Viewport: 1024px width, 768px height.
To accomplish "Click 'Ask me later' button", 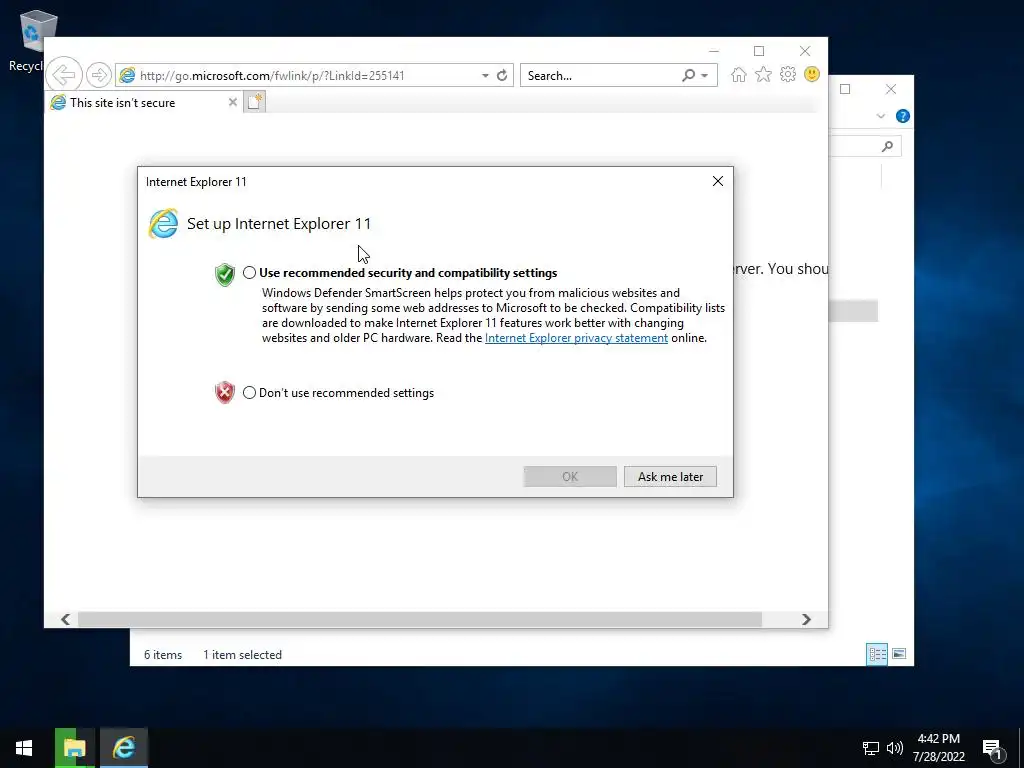I will coord(670,477).
